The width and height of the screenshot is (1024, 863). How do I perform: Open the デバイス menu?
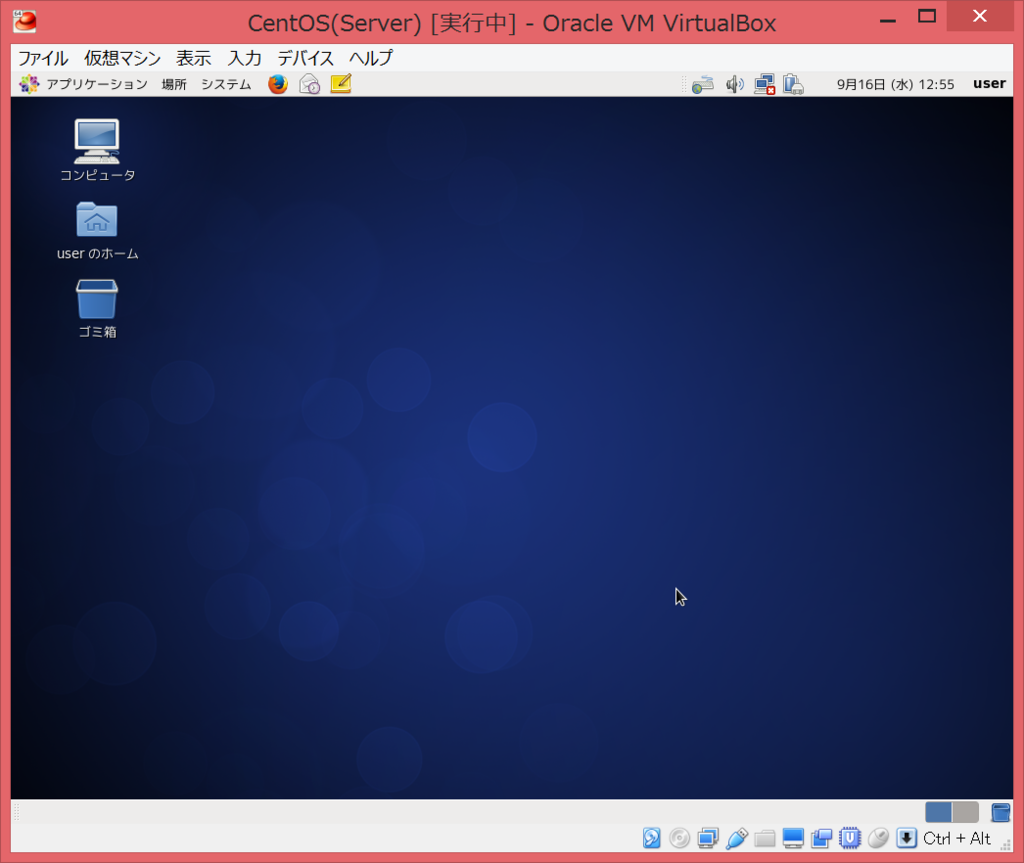point(306,58)
